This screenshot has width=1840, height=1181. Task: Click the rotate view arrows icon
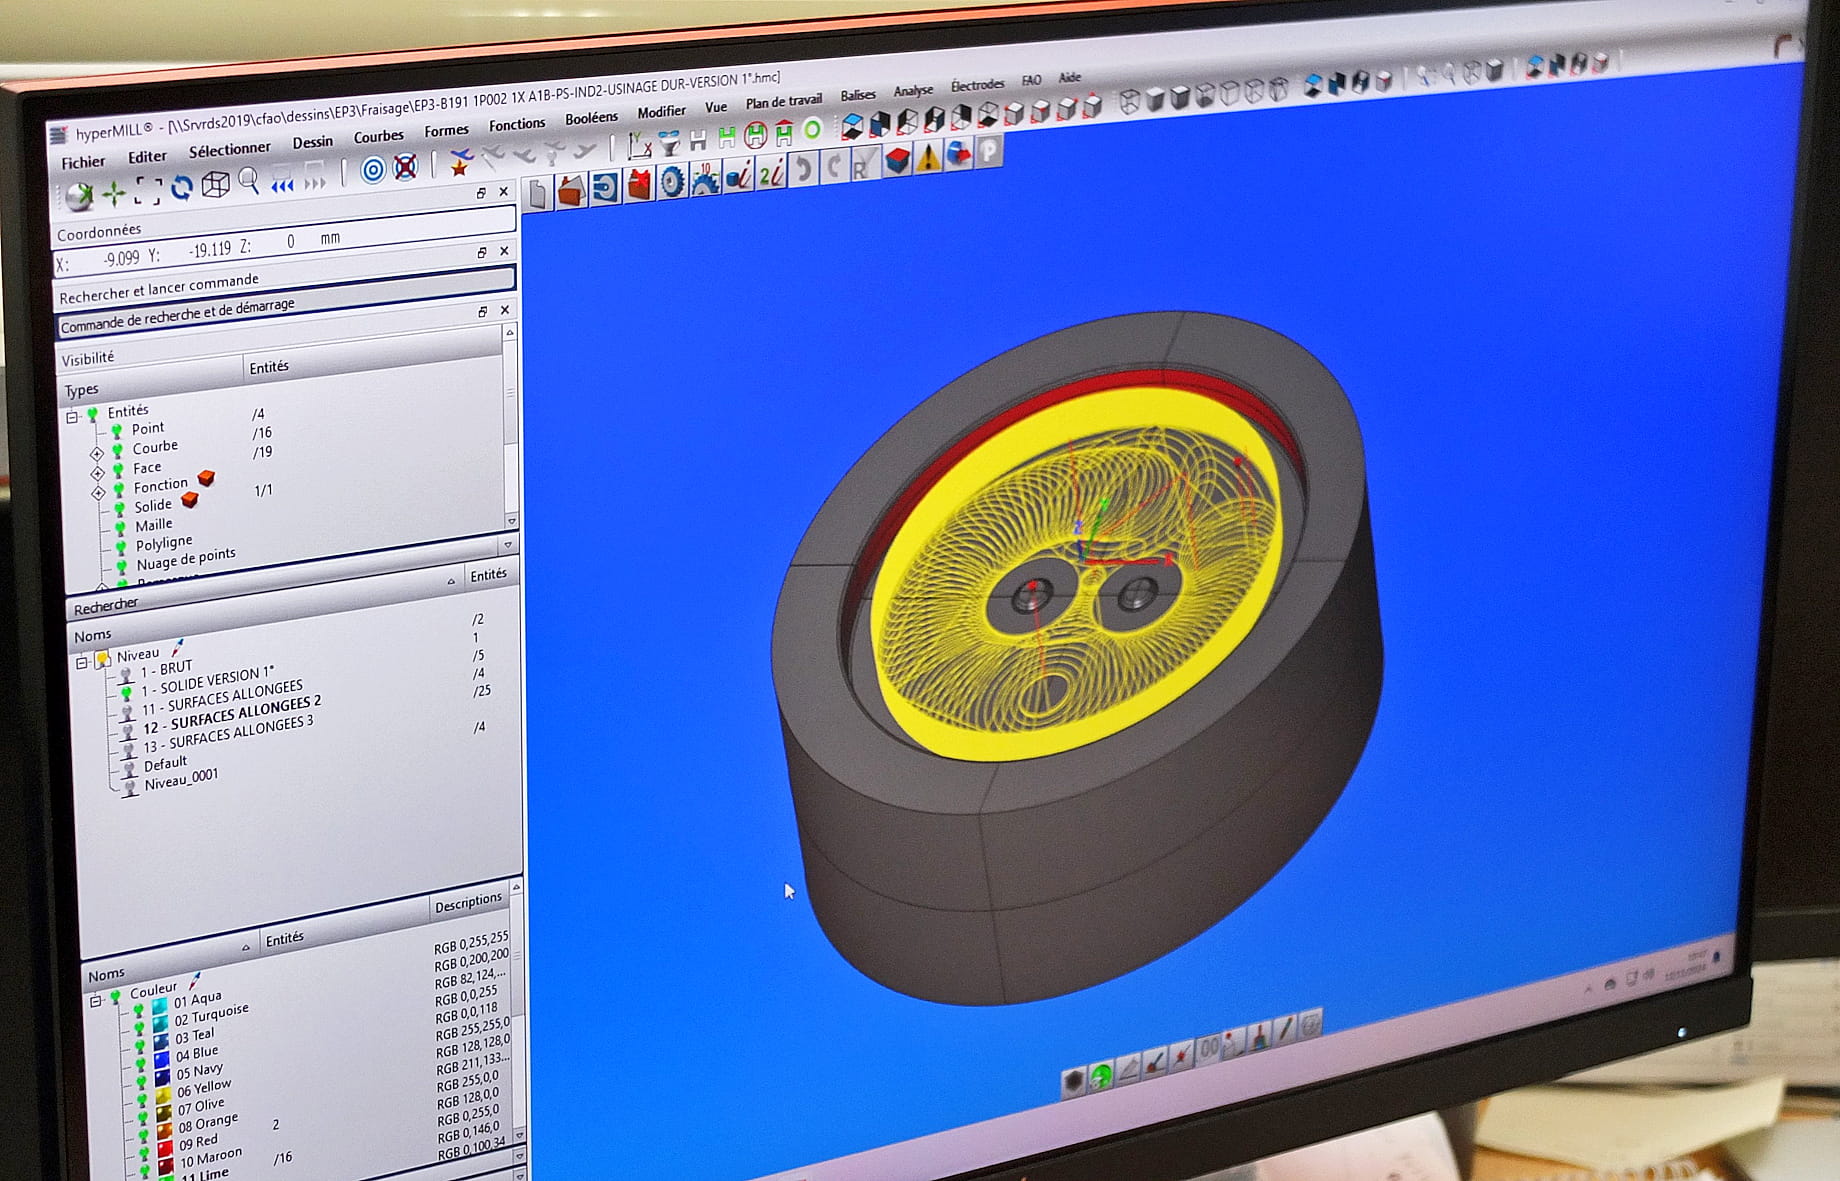pyautogui.click(x=182, y=188)
